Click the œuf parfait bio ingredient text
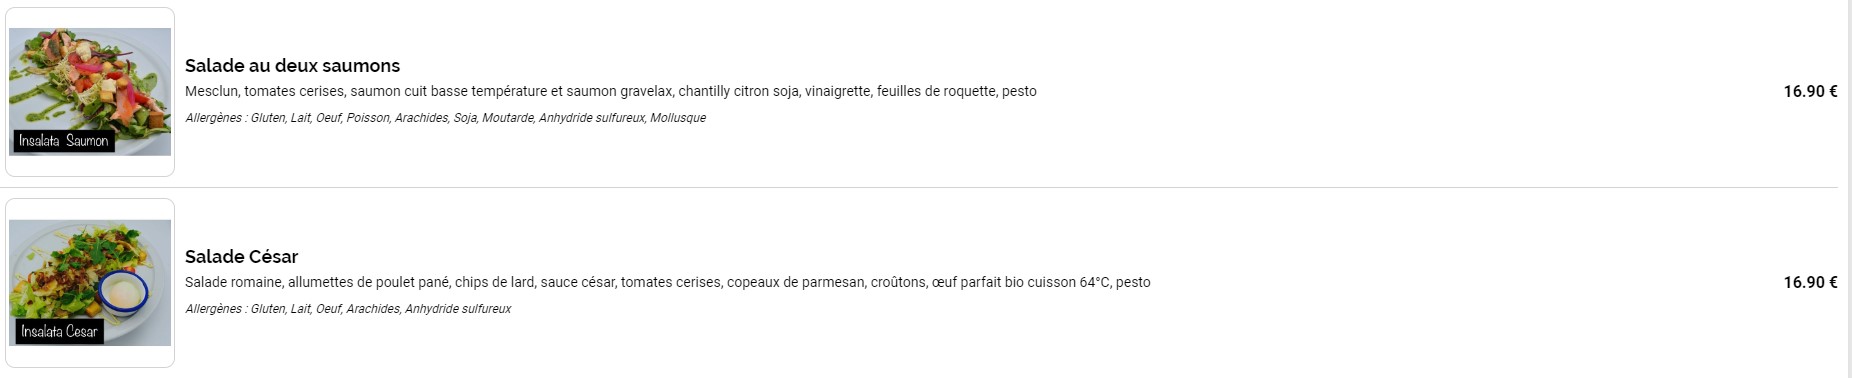 pyautogui.click(x=978, y=282)
